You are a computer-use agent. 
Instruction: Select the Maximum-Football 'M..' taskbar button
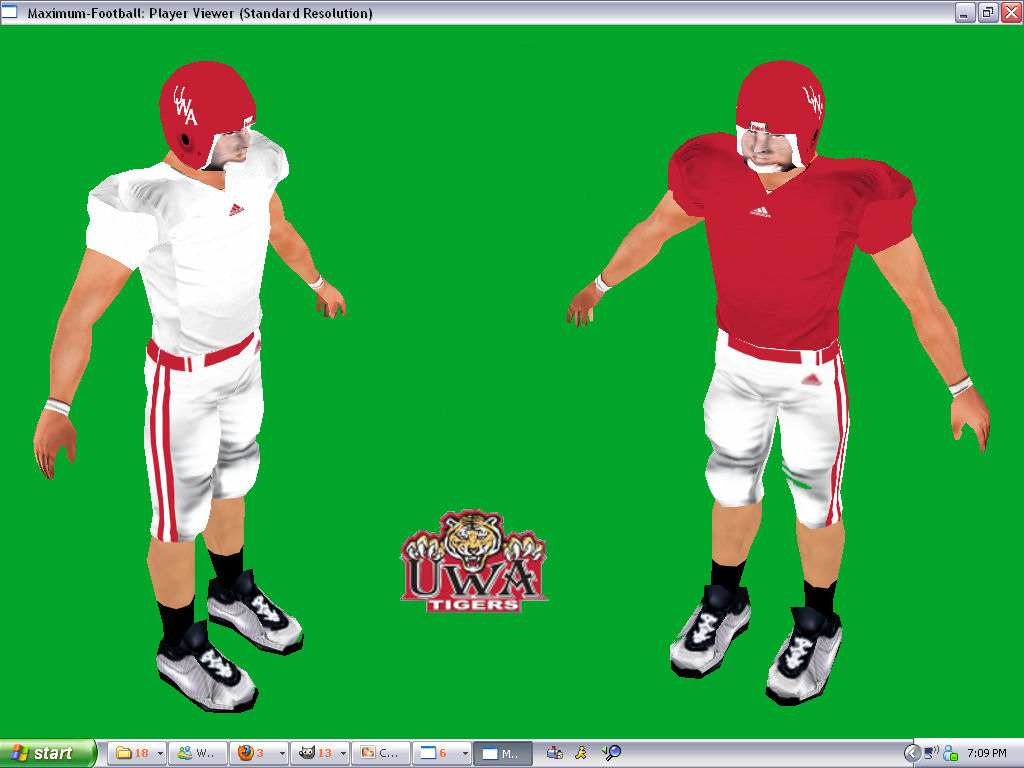click(x=503, y=753)
